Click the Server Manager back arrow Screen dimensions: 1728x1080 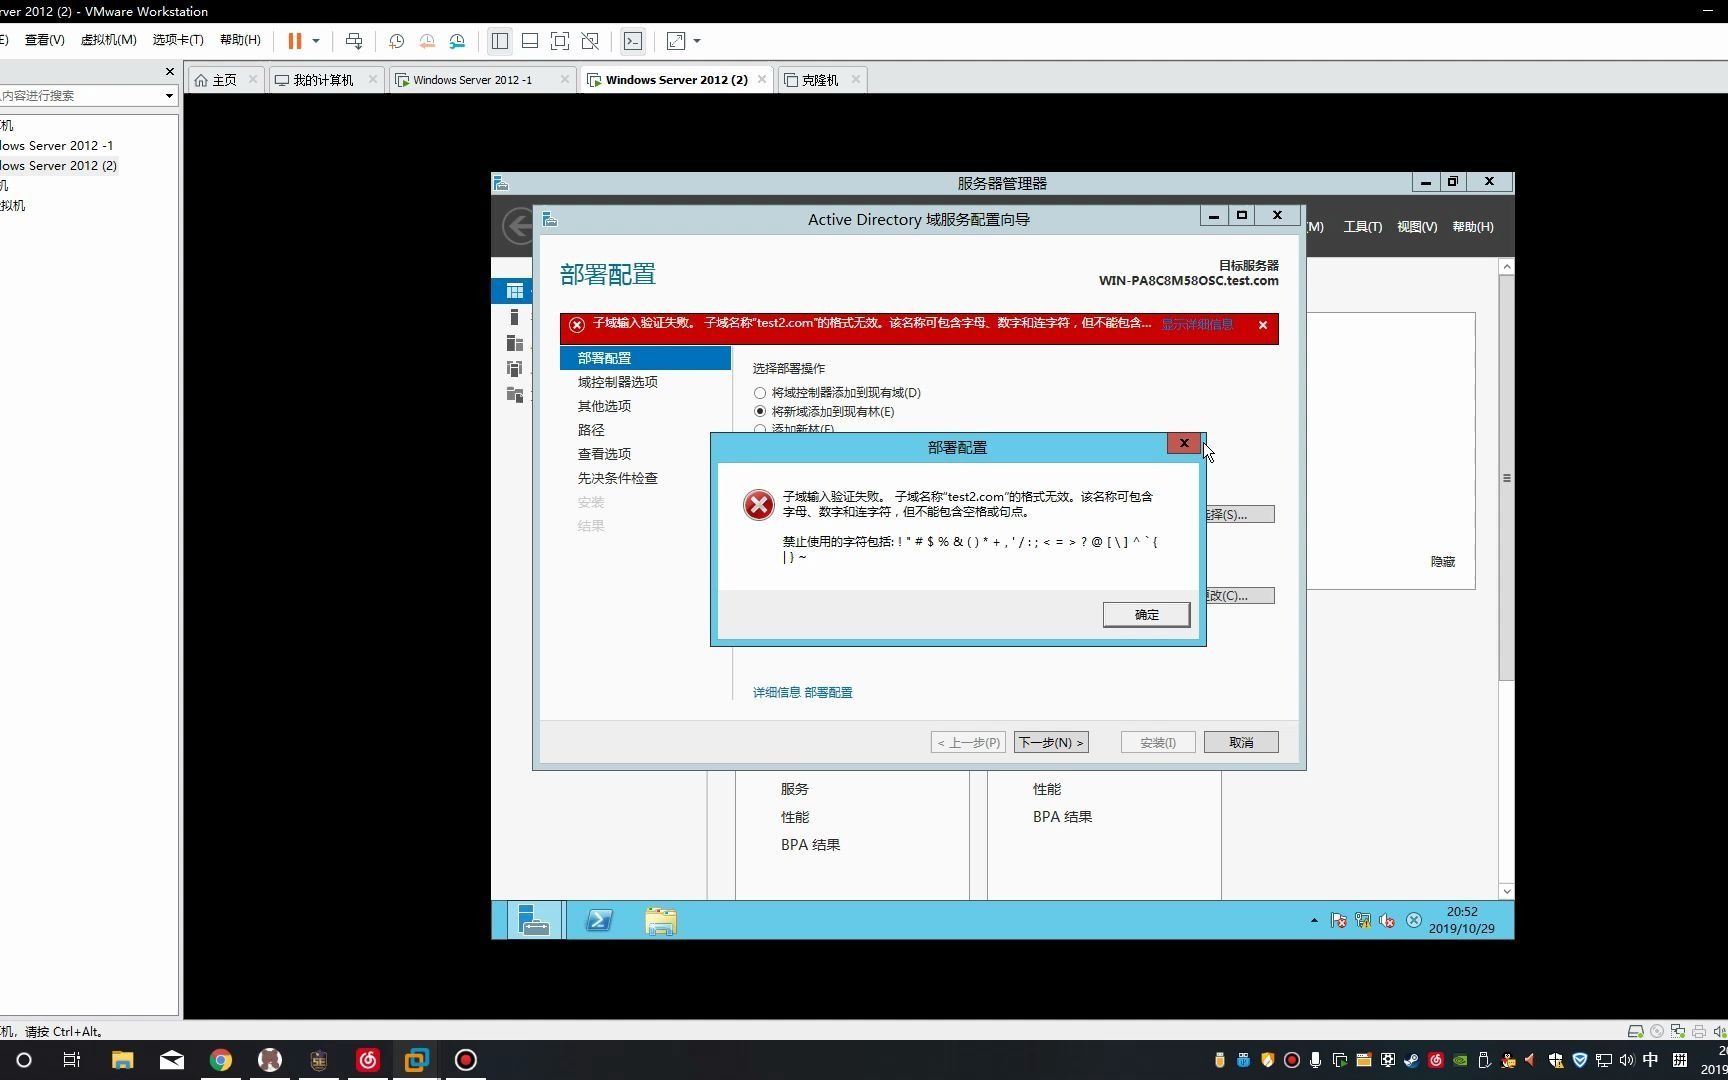[x=517, y=226]
